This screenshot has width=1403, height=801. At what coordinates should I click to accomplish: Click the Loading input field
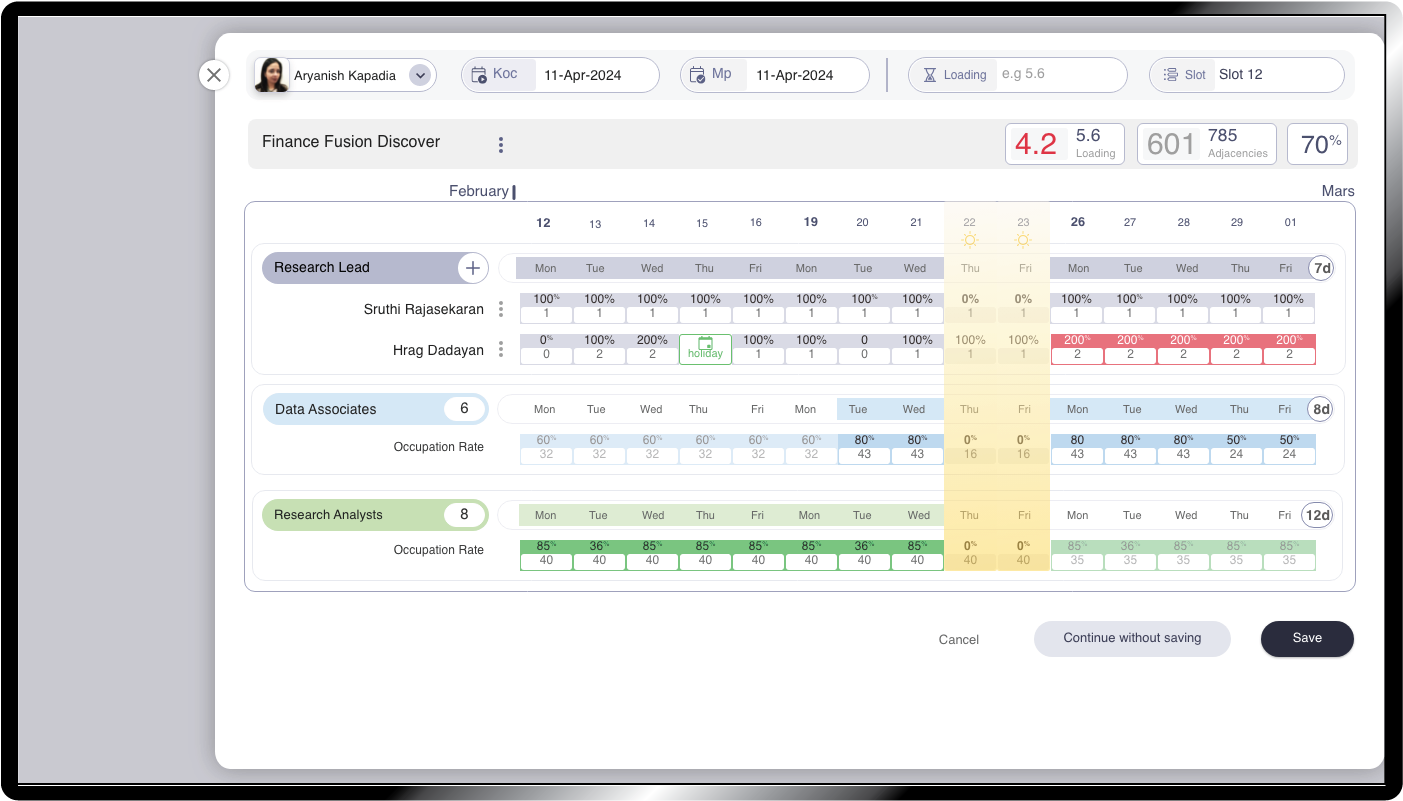(x=1058, y=75)
